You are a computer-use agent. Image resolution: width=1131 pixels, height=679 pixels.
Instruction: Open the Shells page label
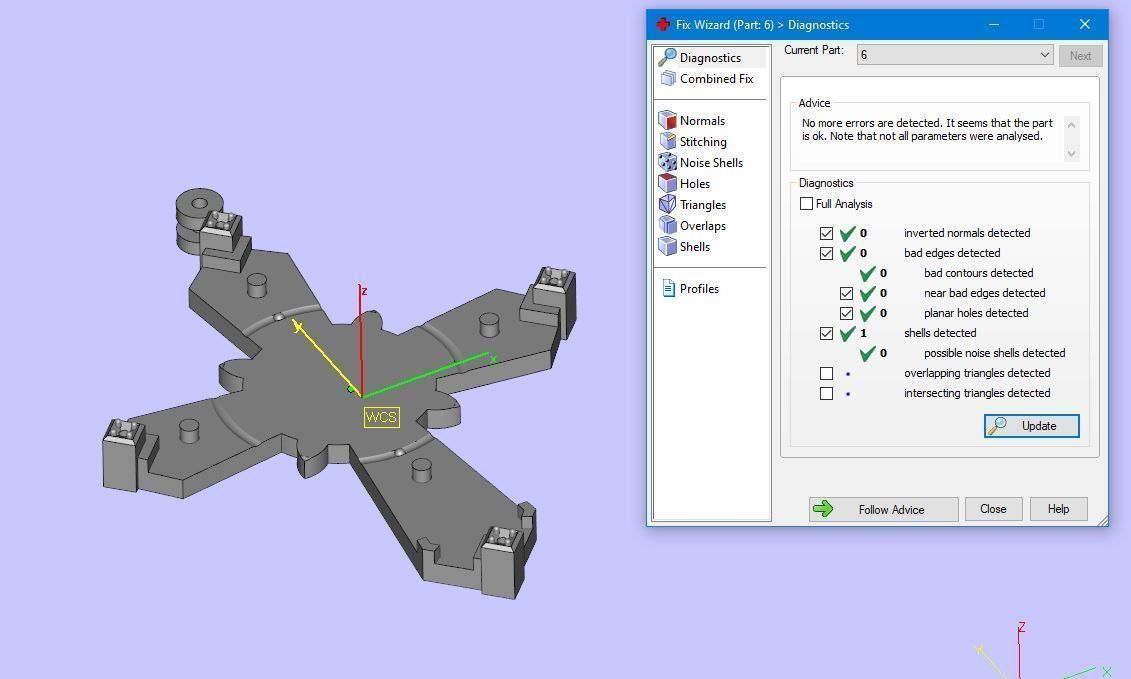coord(695,246)
